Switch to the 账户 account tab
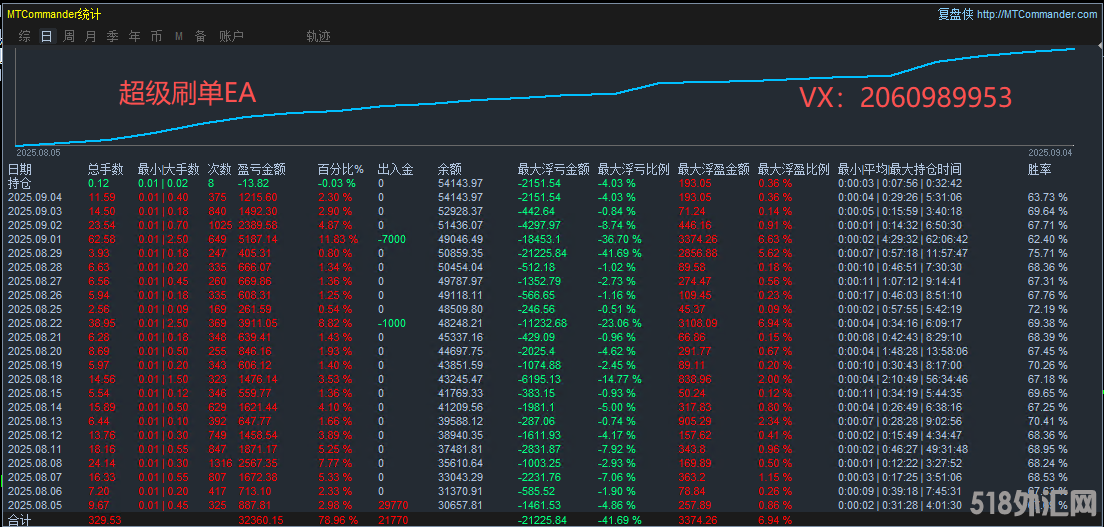 [x=231, y=36]
